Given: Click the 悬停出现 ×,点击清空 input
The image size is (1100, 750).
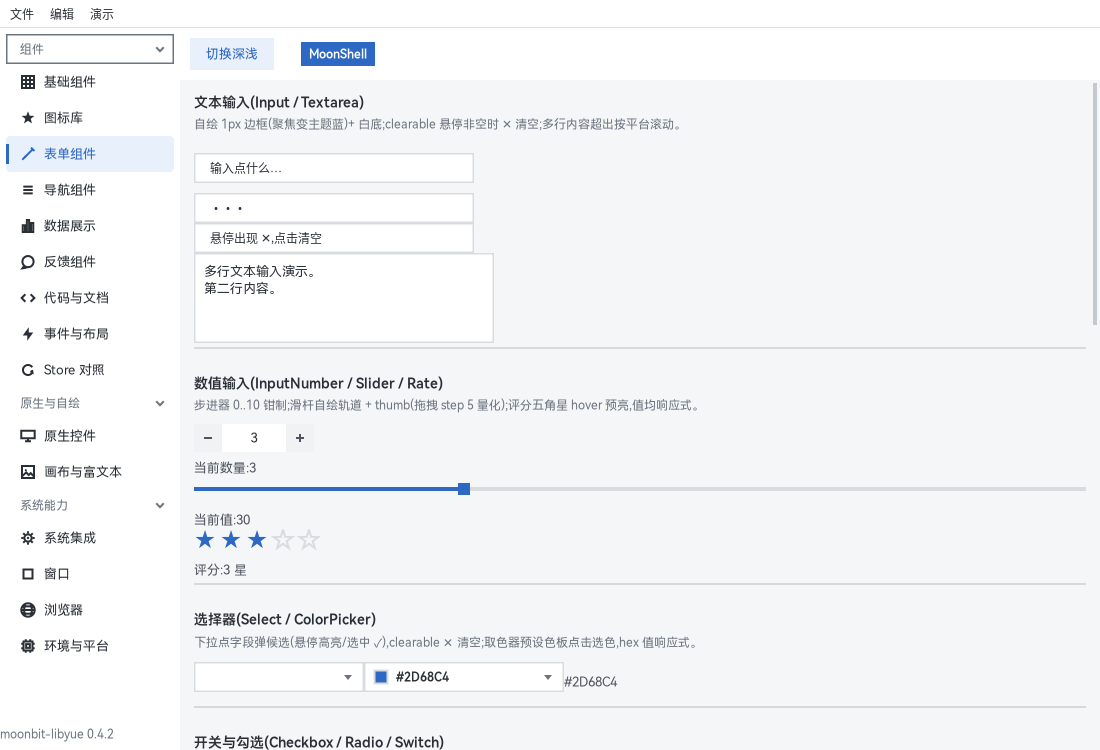Looking at the screenshot, I should (x=334, y=239).
